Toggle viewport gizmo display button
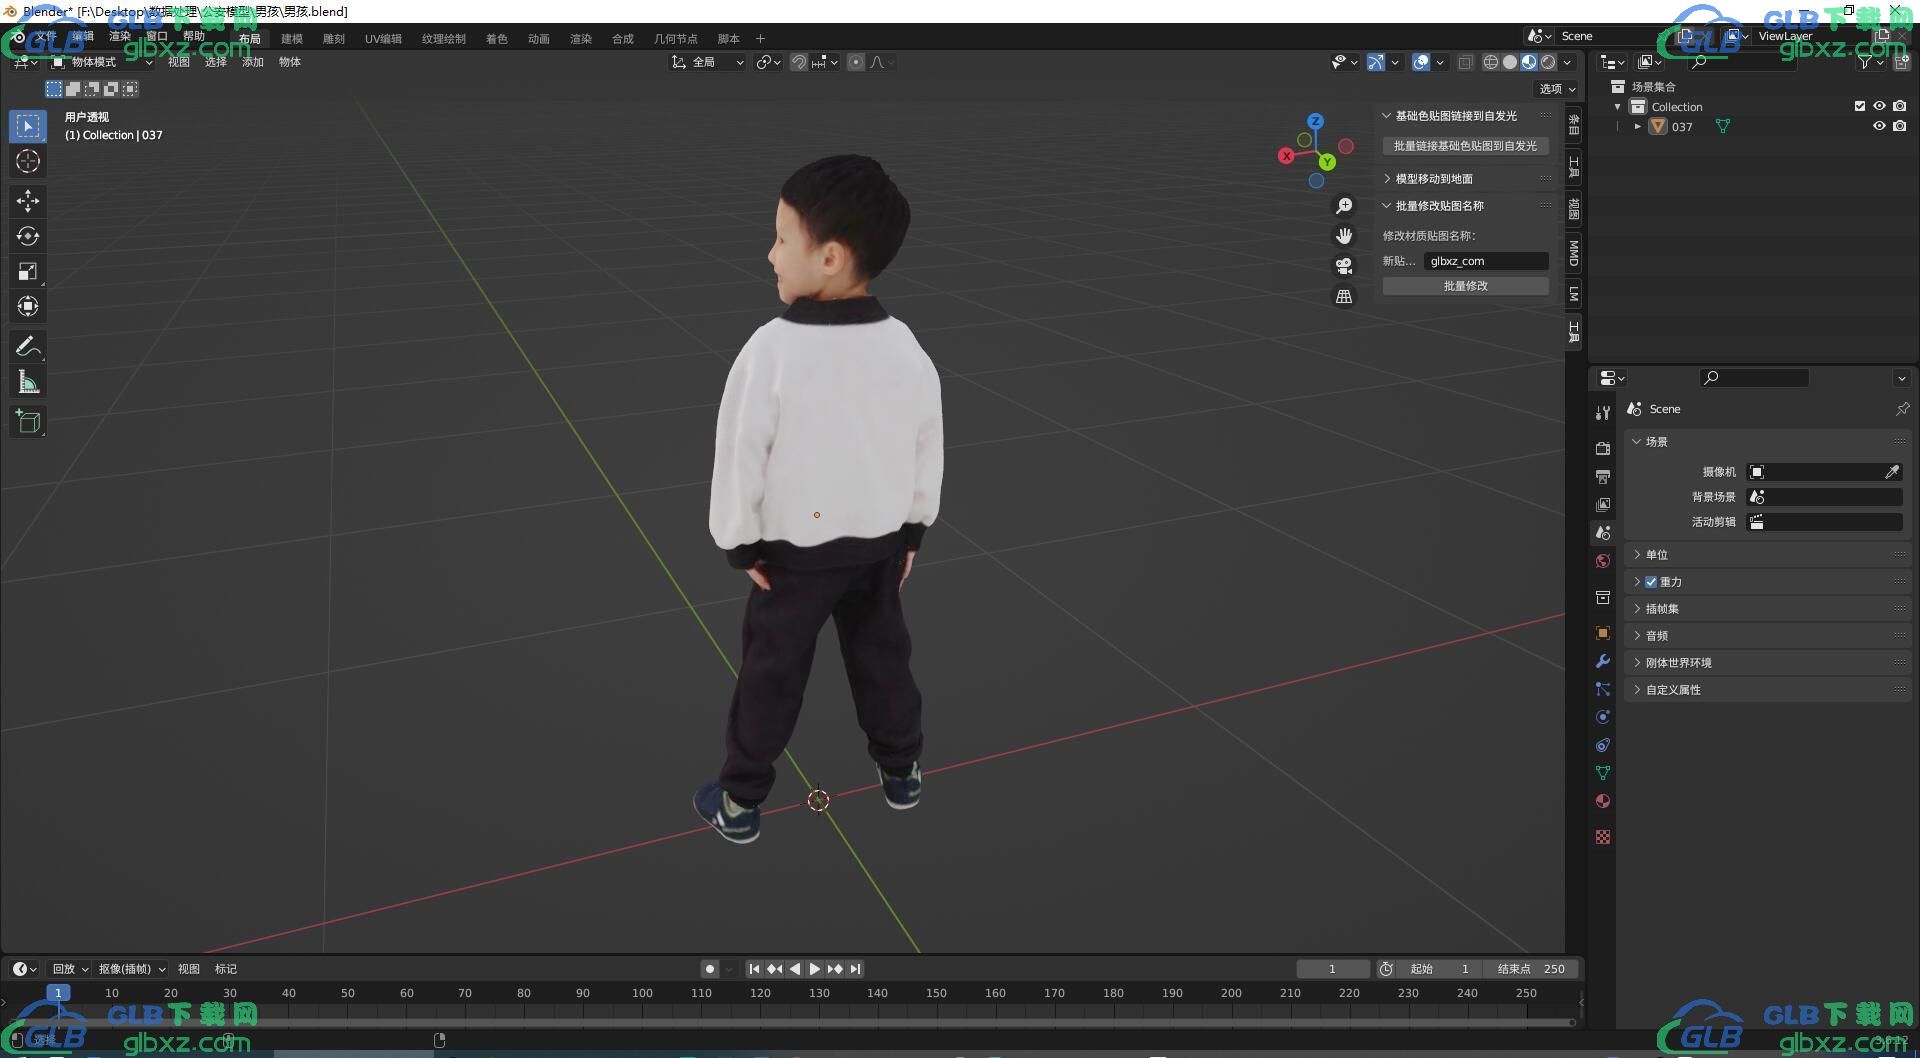The height and width of the screenshot is (1058, 1920). (x=1376, y=62)
